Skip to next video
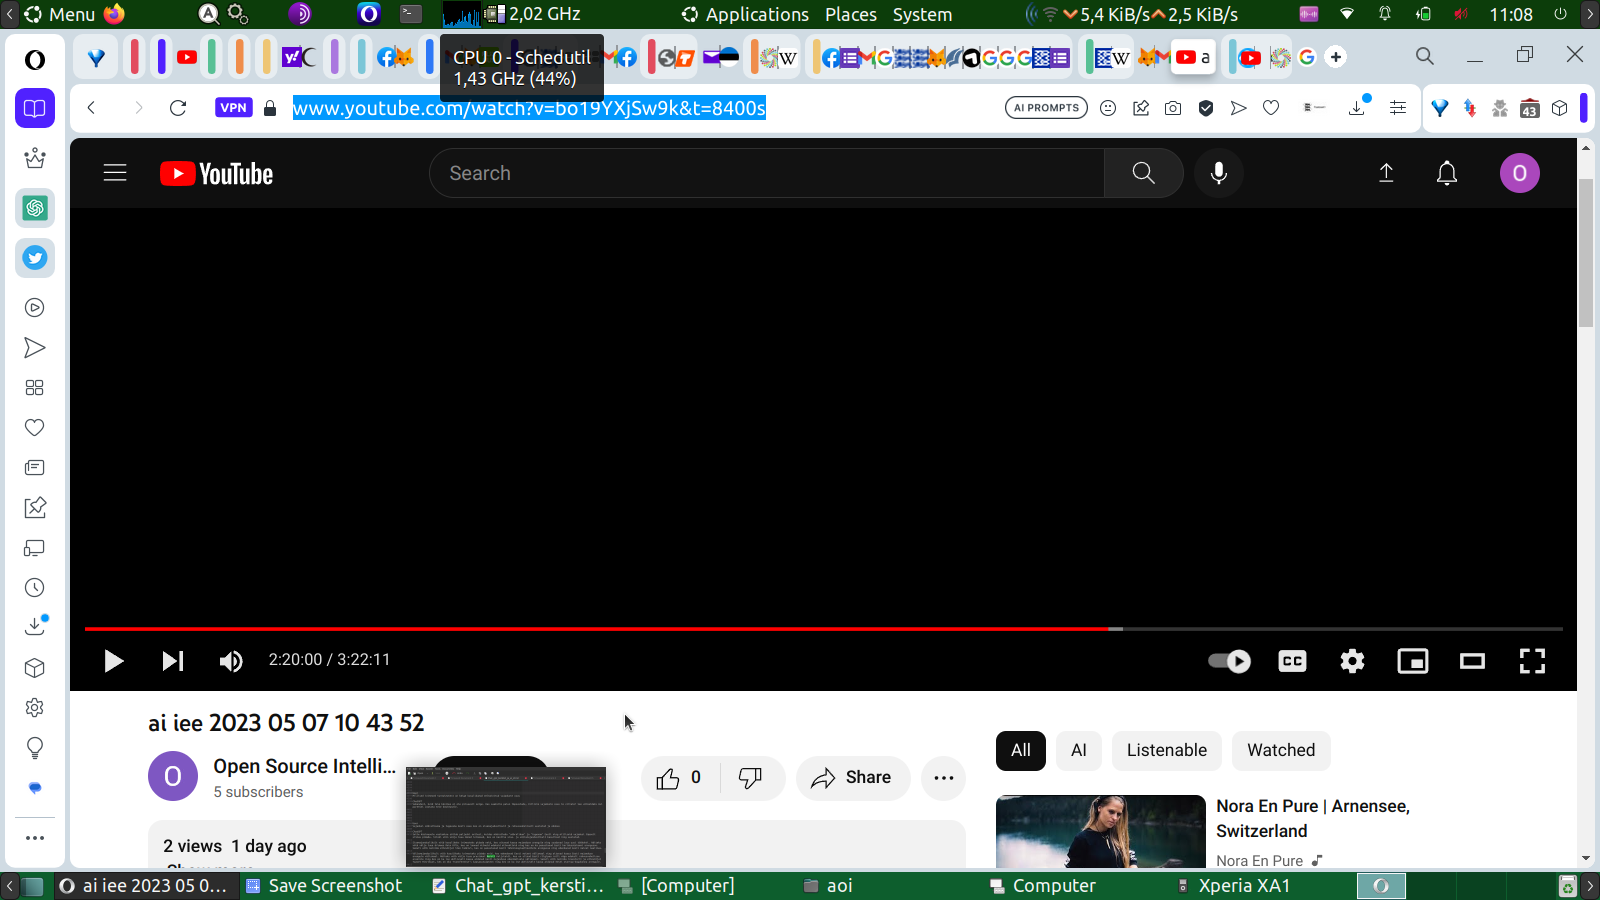This screenshot has height=900, width=1600. coord(172,661)
